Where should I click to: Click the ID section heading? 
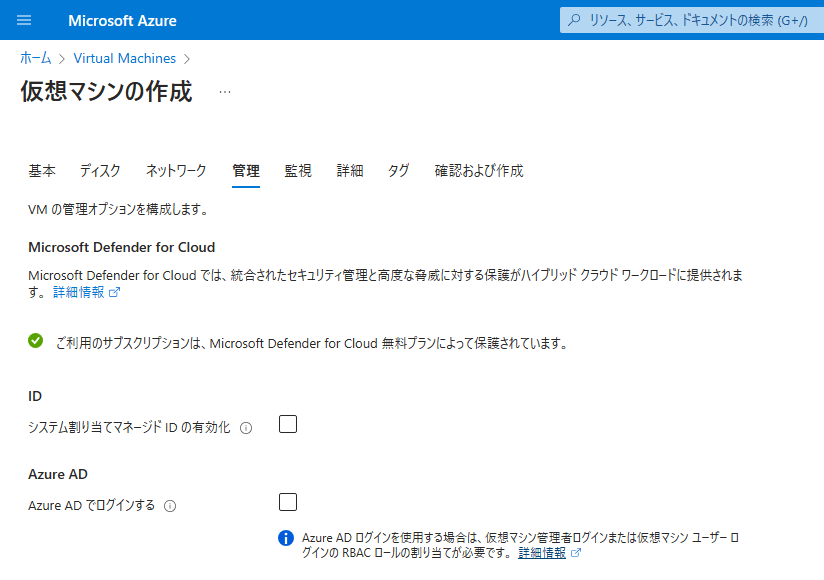(35, 396)
